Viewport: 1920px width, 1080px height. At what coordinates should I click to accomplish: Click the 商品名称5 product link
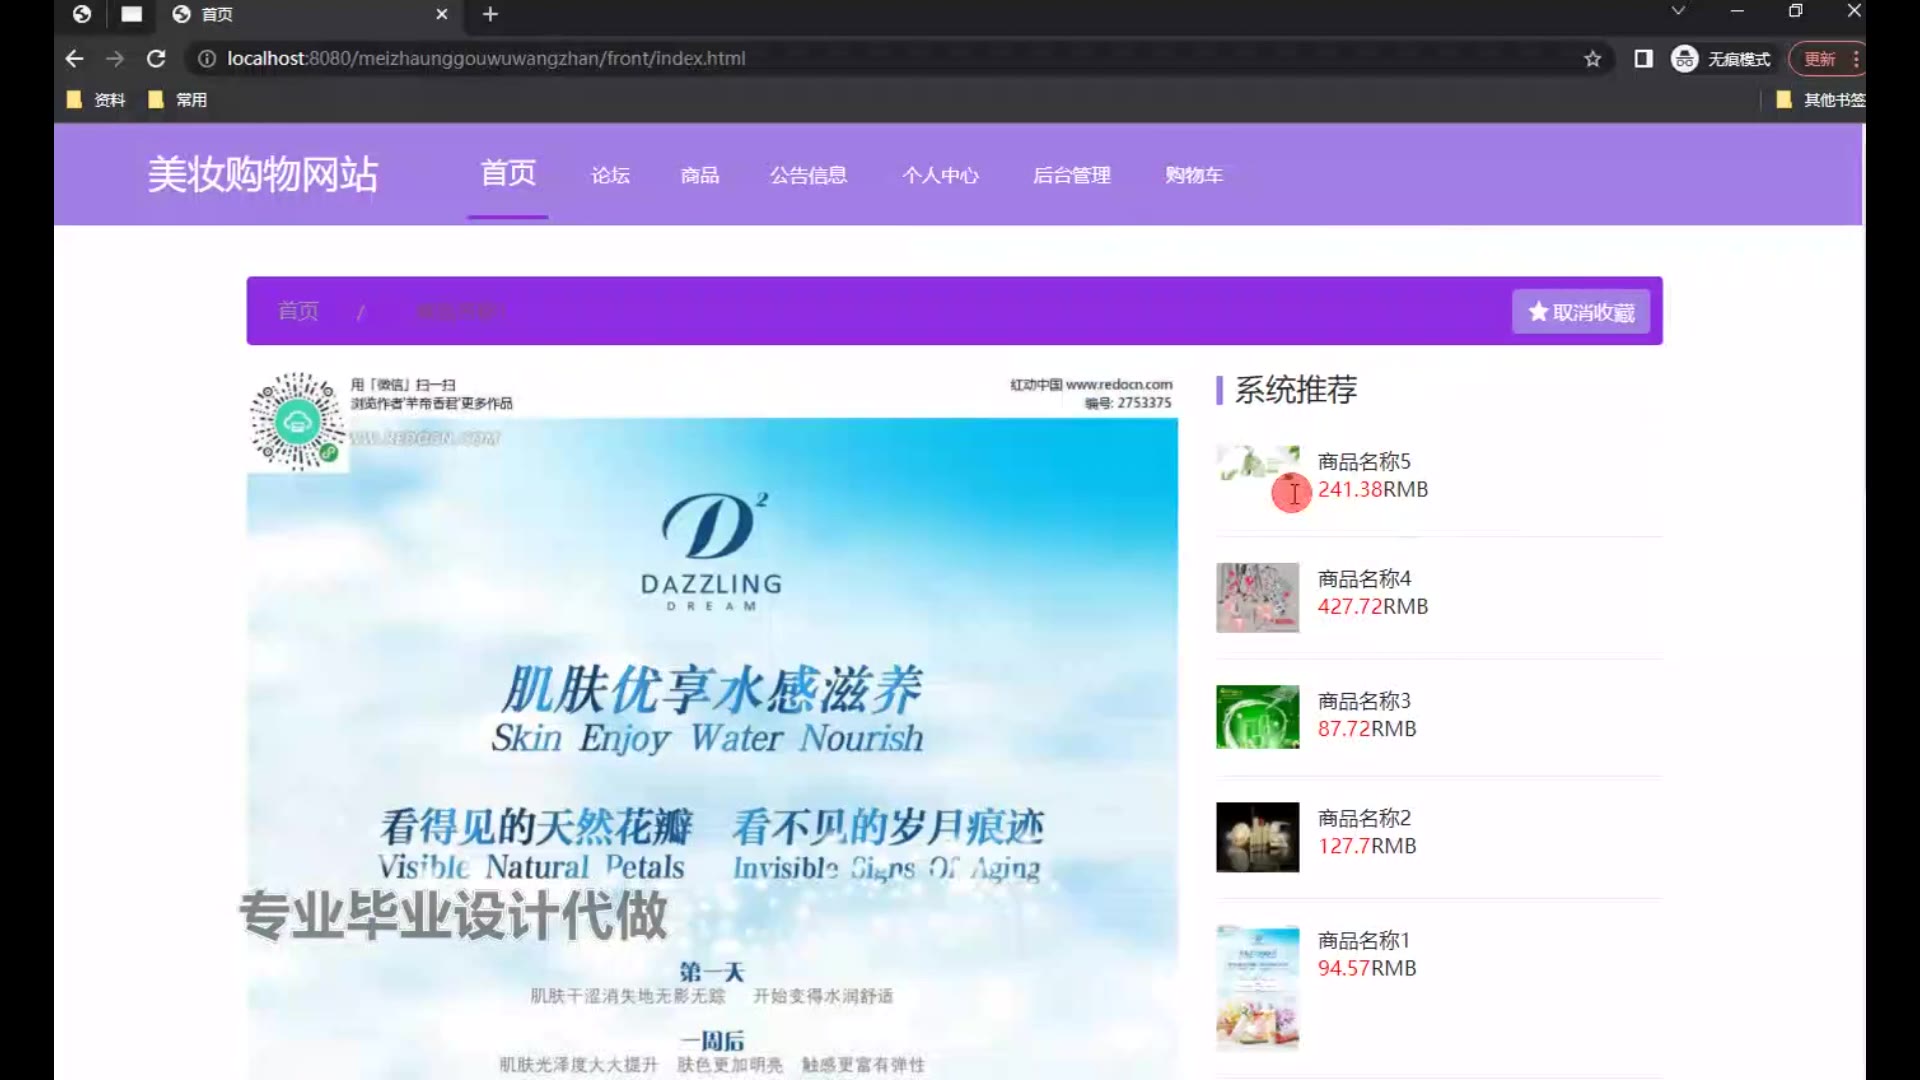(1363, 461)
